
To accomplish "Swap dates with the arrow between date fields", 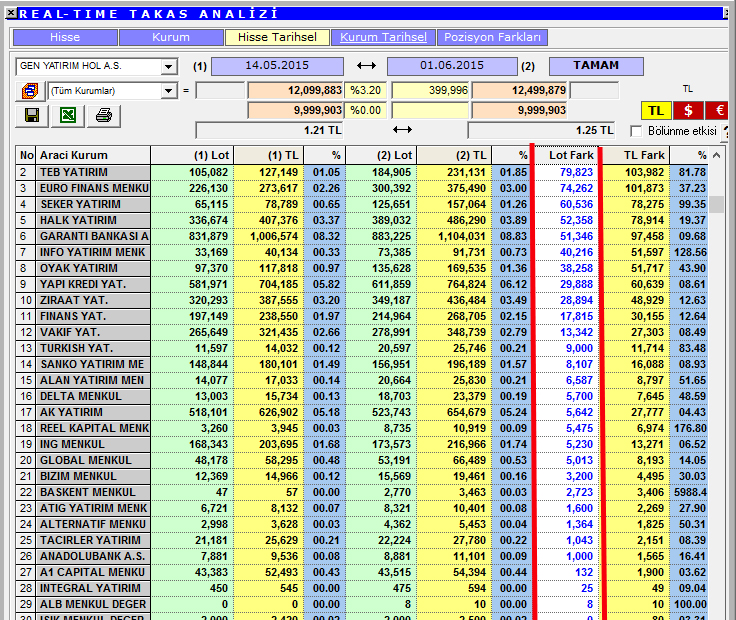I will [x=366, y=66].
